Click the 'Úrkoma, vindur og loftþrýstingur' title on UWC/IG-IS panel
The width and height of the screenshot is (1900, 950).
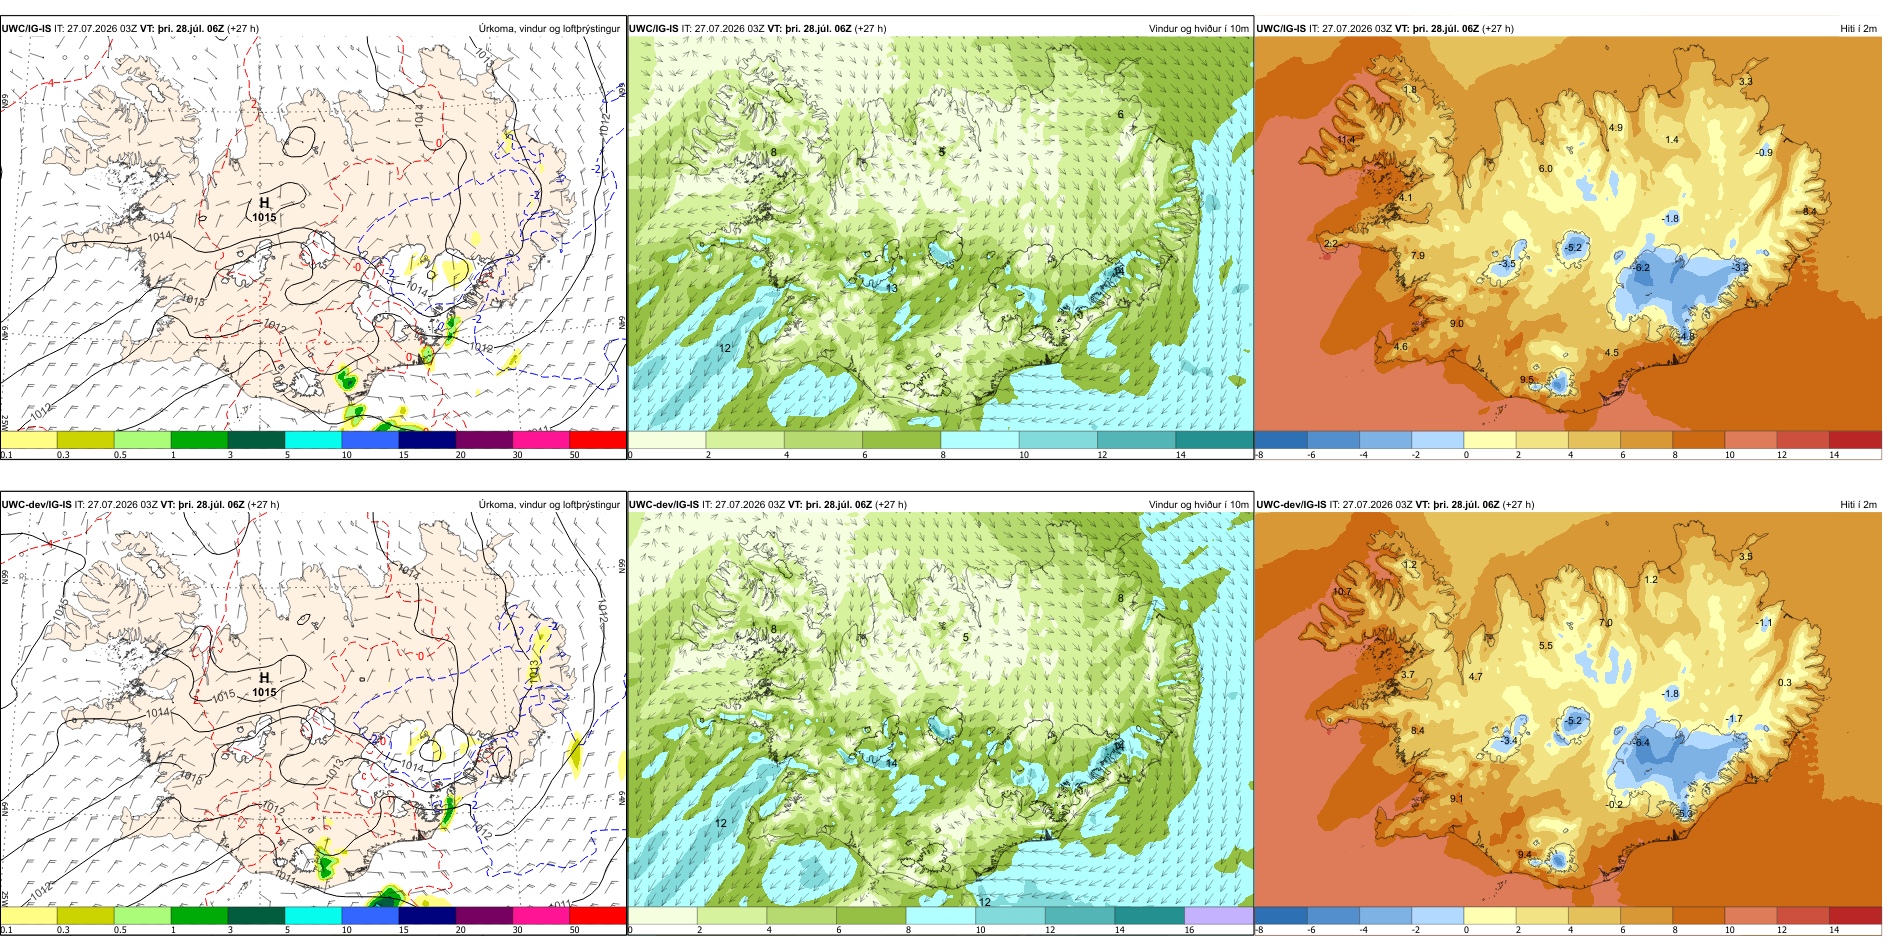click(x=549, y=29)
